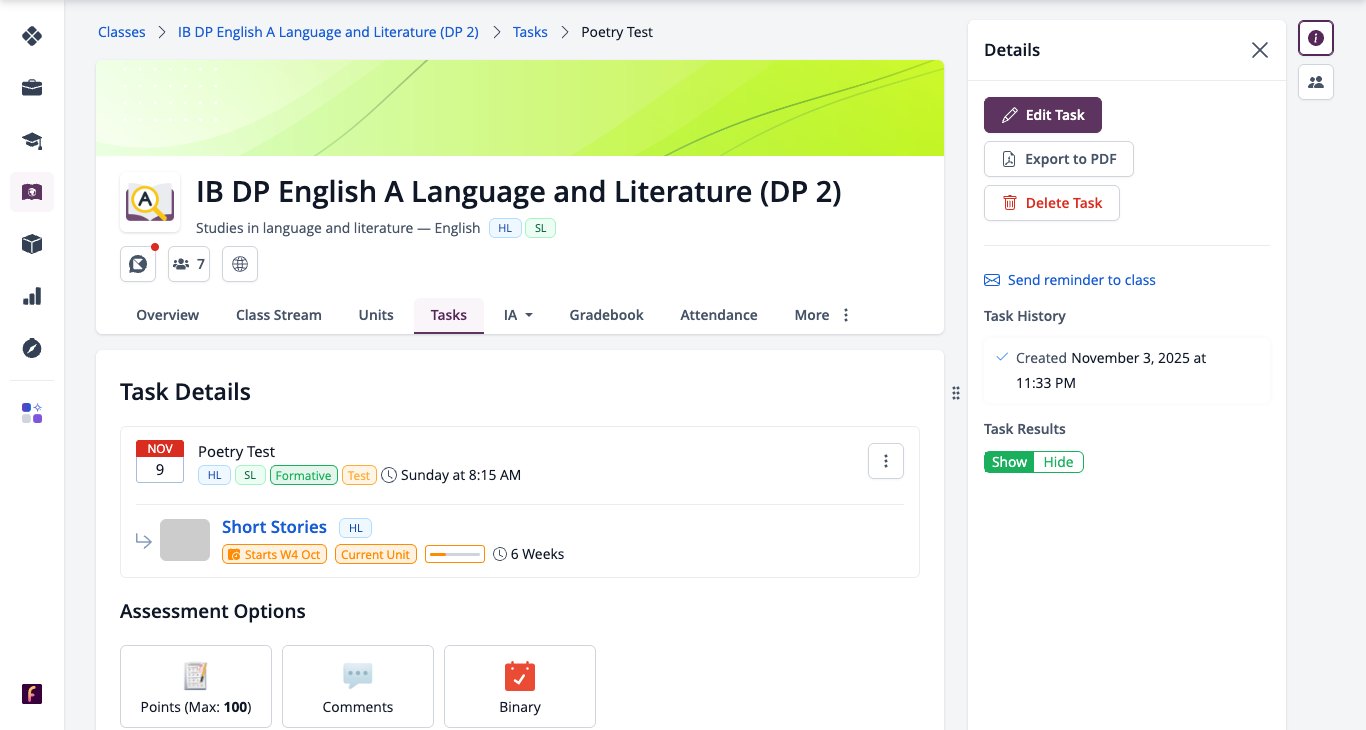The image size is (1366, 730).
Task: Switch to the Class Stream tab
Action: click(x=279, y=315)
